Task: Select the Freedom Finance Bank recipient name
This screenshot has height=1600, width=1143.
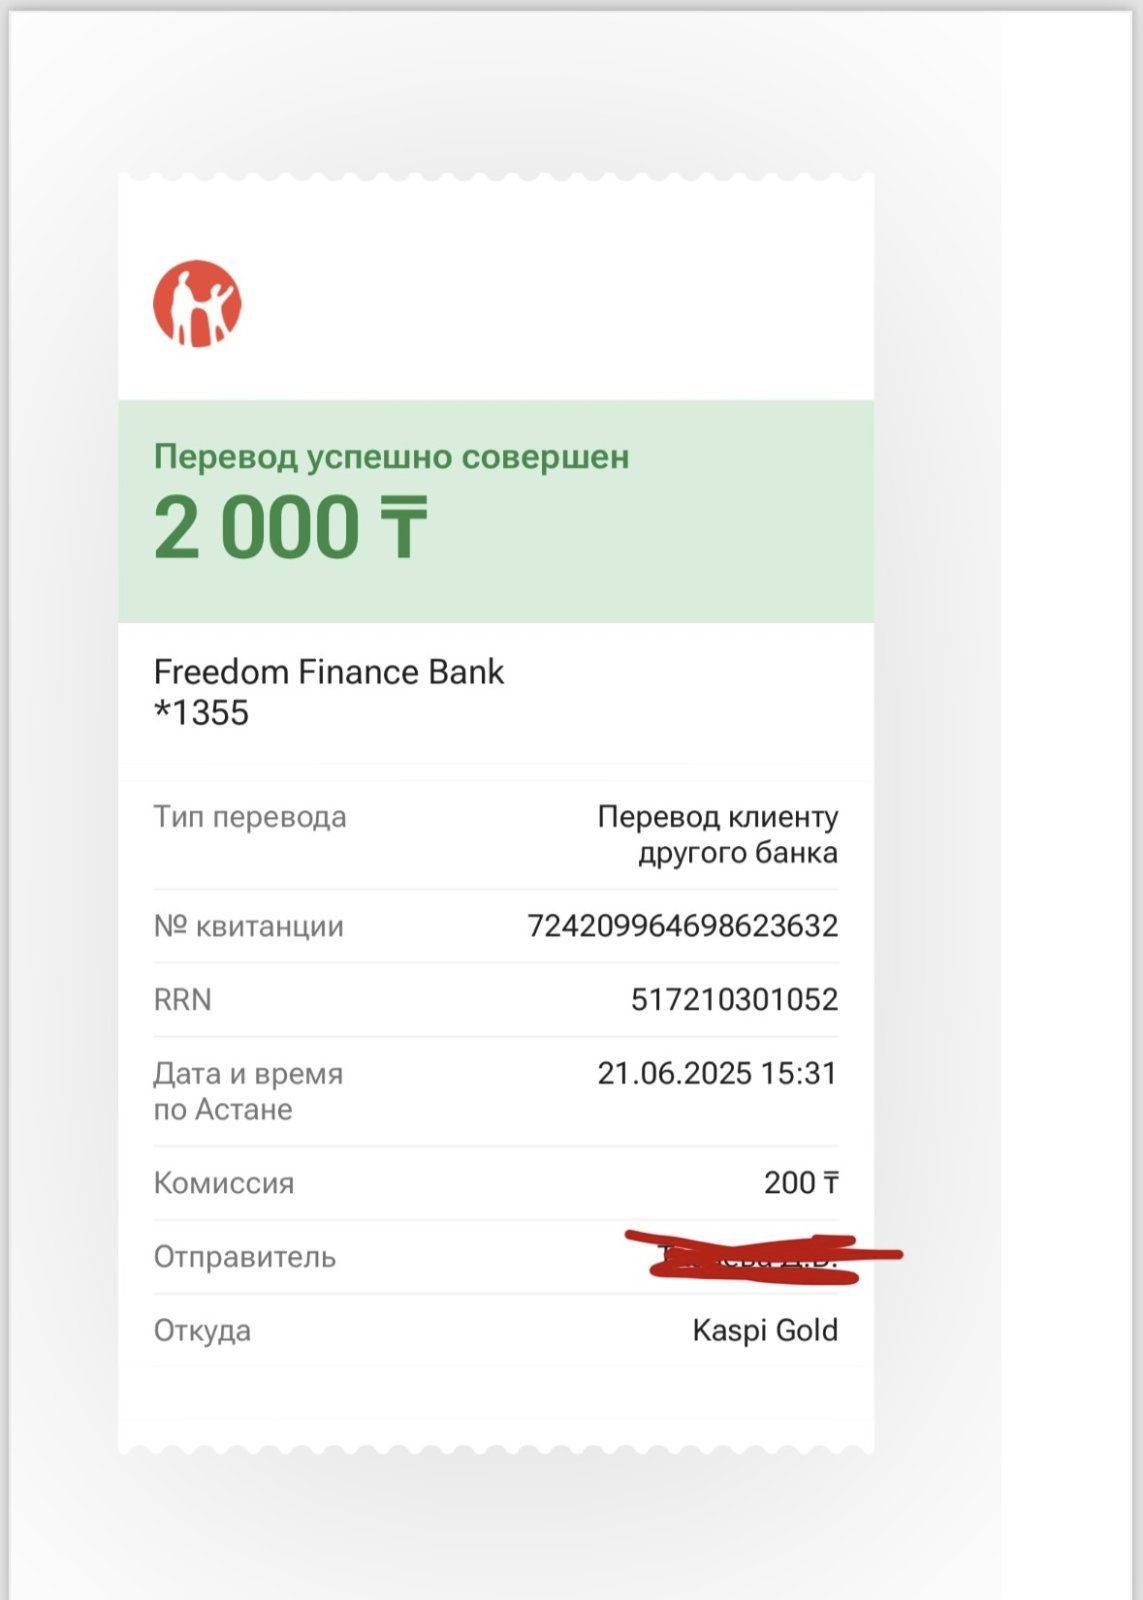Action: coord(328,672)
